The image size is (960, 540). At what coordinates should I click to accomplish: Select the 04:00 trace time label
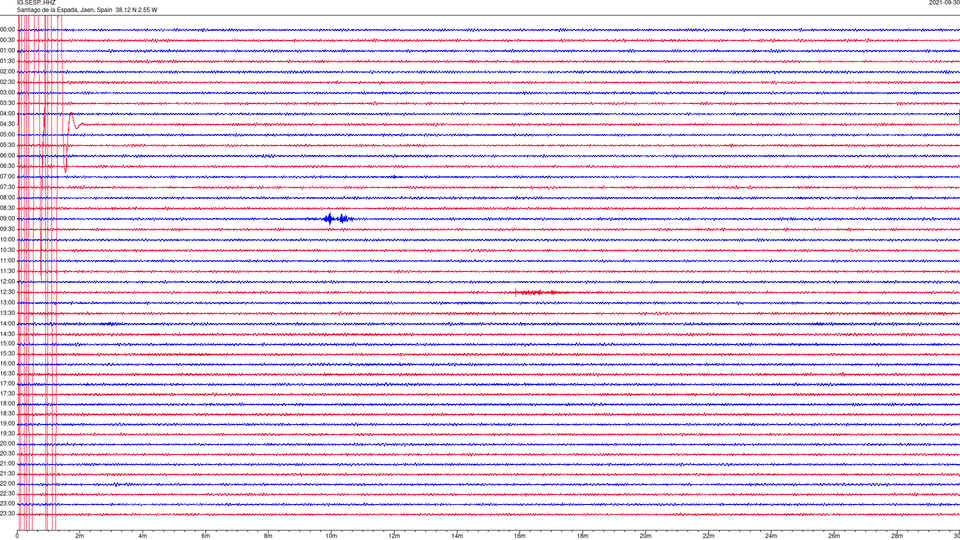7,113
